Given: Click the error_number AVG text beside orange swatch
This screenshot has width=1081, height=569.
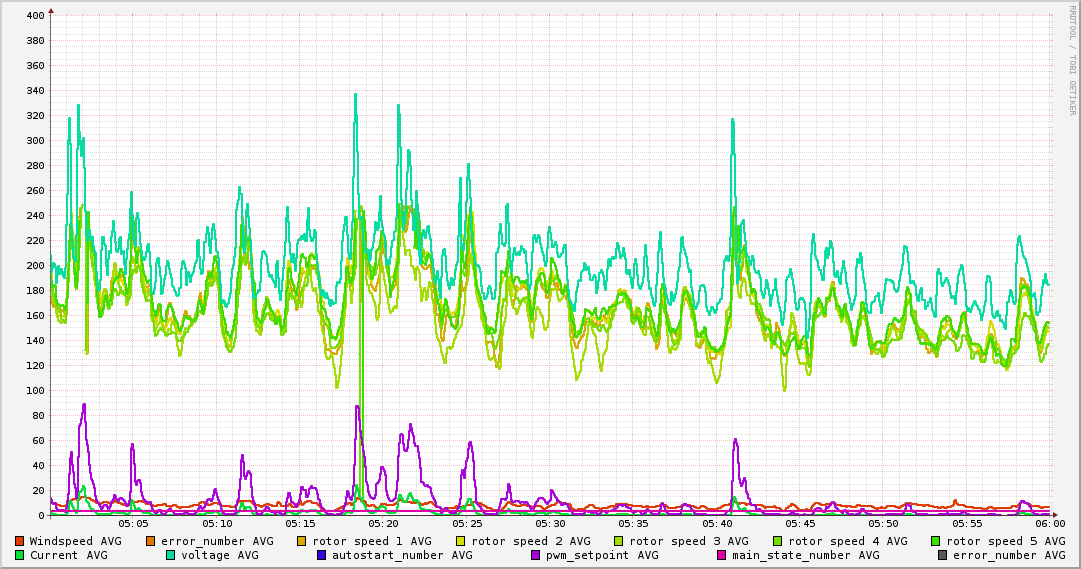Looking at the screenshot, I should 217,541.
